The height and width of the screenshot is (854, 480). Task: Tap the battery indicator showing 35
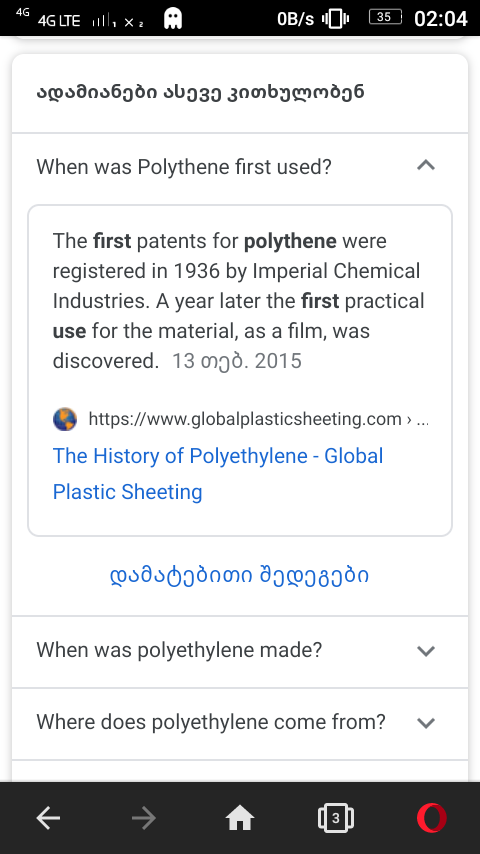click(x=385, y=17)
